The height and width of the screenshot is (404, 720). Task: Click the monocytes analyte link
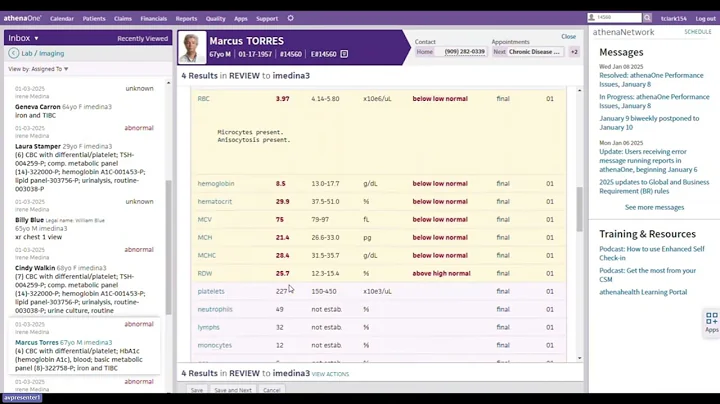[x=214, y=345]
